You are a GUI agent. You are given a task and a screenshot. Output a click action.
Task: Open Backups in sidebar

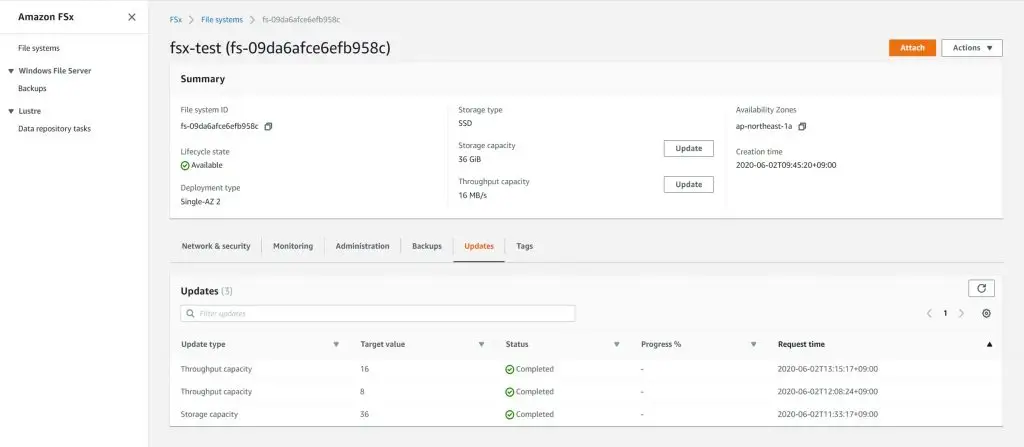[x=32, y=88]
